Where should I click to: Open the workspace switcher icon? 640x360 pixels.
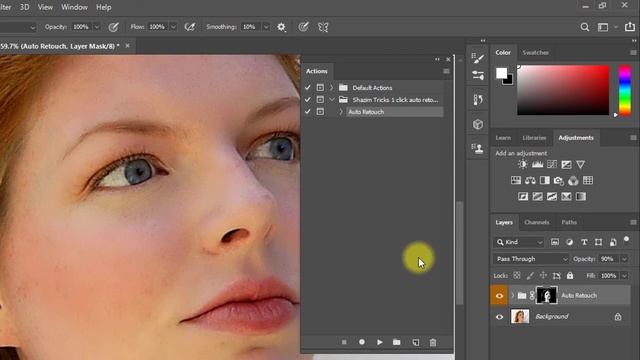pyautogui.click(x=603, y=27)
